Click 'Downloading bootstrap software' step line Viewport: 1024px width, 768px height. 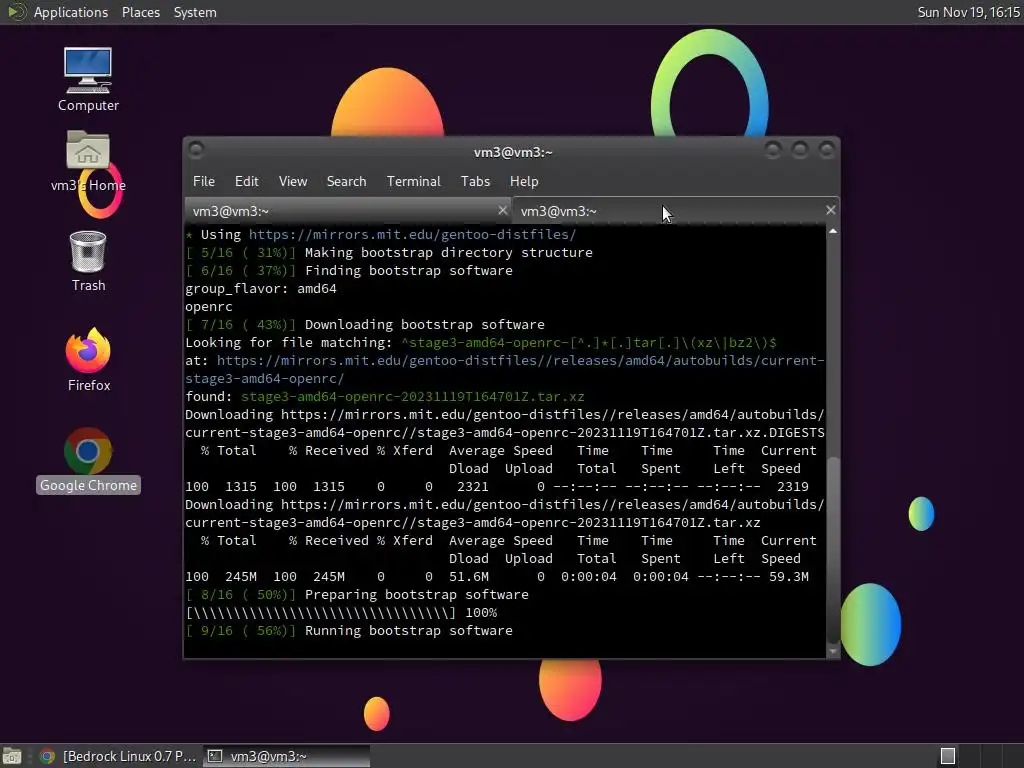(x=365, y=325)
